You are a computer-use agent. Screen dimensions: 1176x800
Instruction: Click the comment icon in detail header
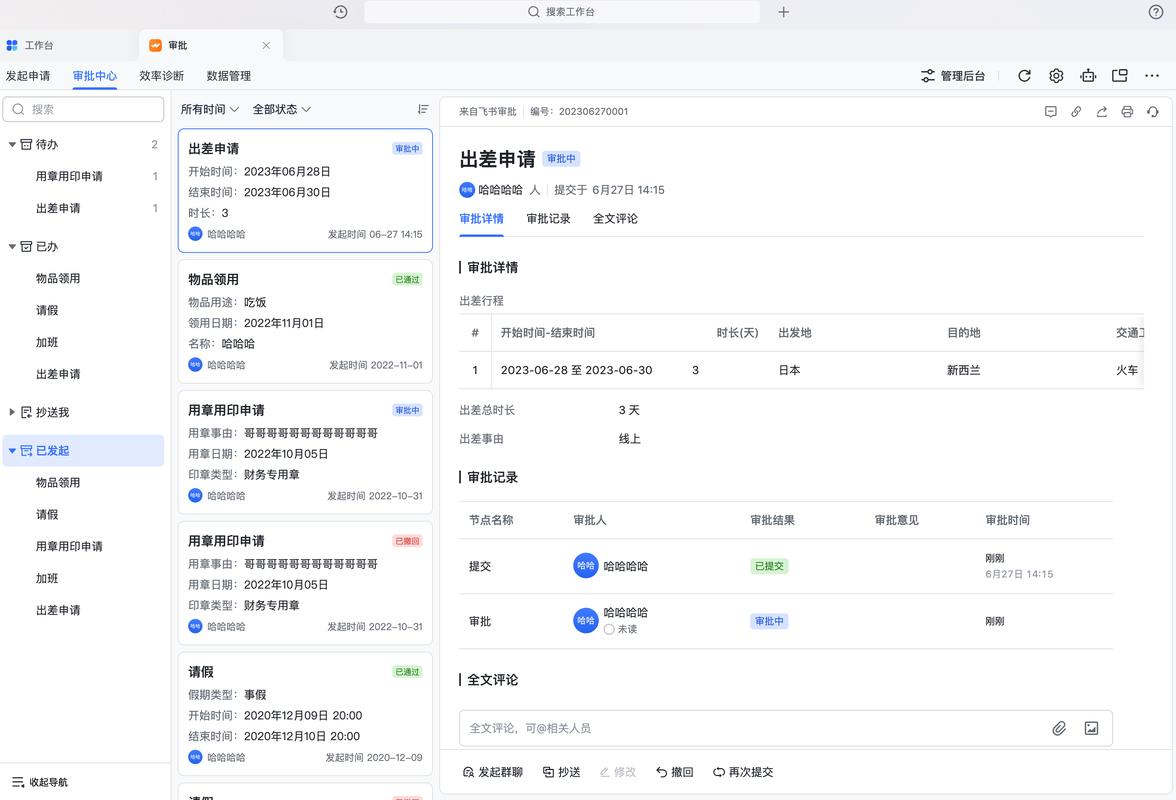1051,112
